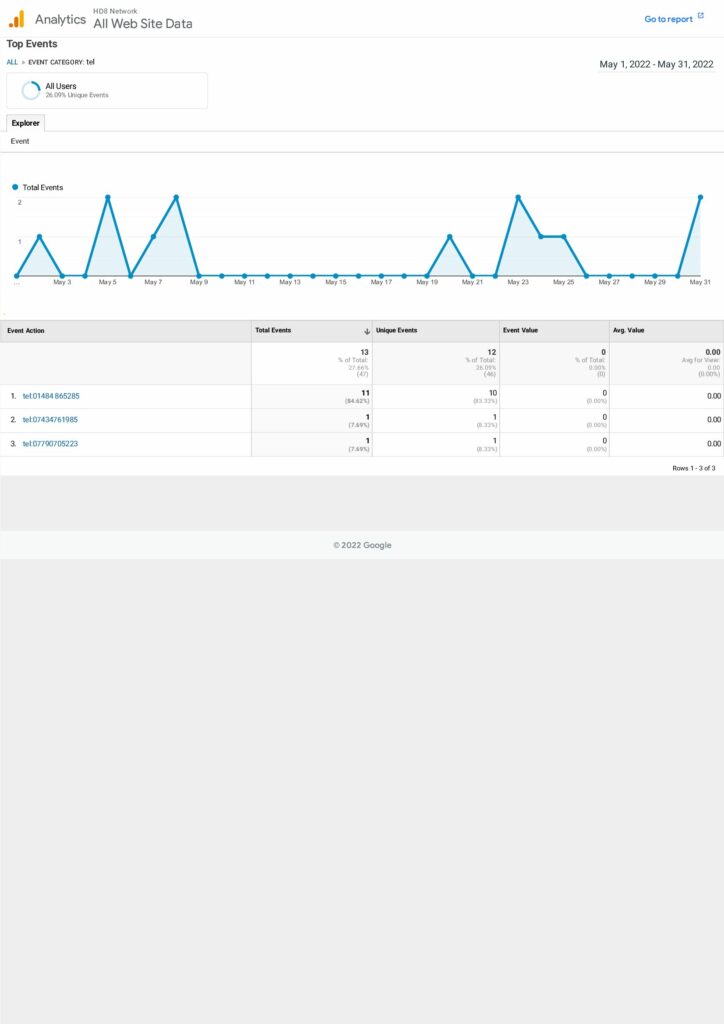Select the Event sub-tab
The width and height of the screenshot is (724, 1024).
20,142
